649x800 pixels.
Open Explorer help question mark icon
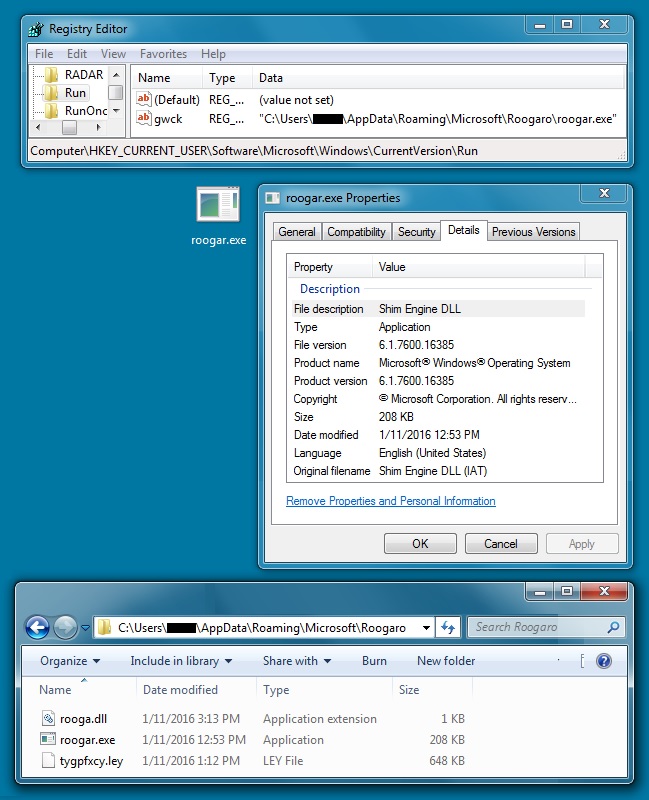click(603, 661)
